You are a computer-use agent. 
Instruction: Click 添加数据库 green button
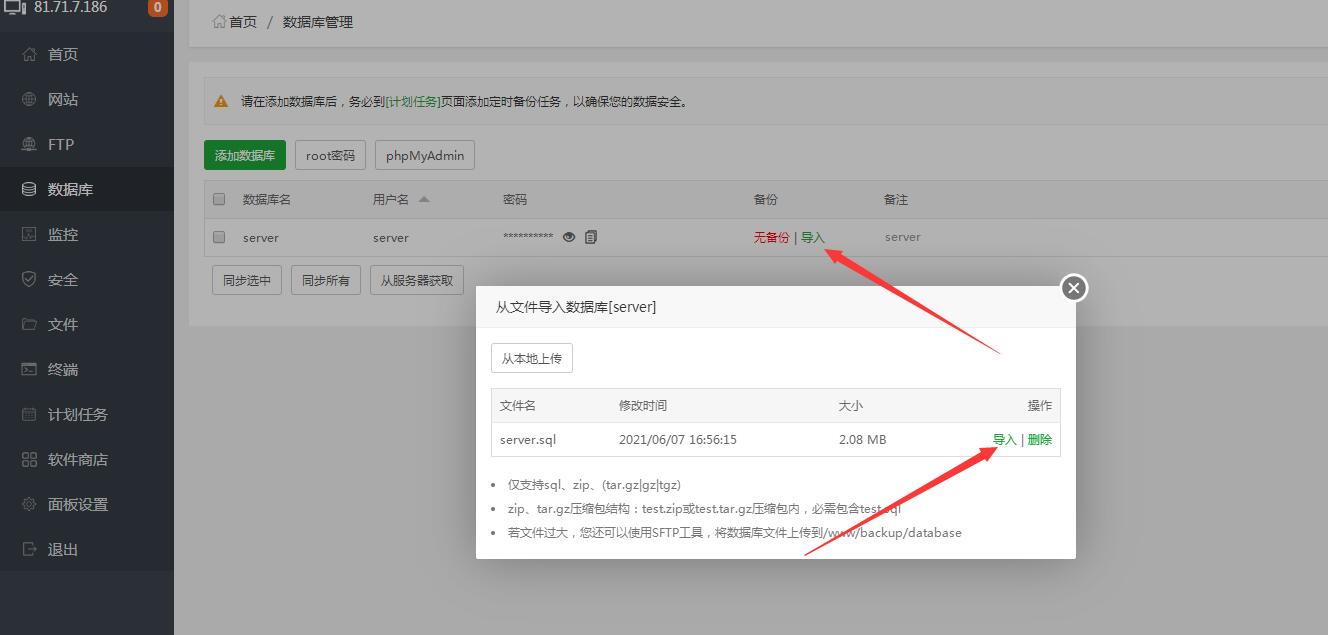[245, 155]
